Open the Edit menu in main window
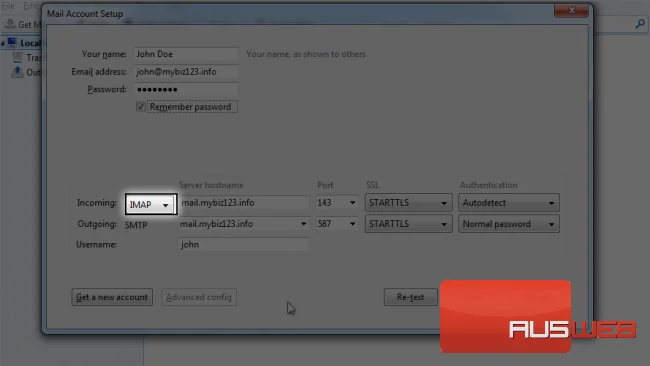Screen dimensions: 650x366 30,6
